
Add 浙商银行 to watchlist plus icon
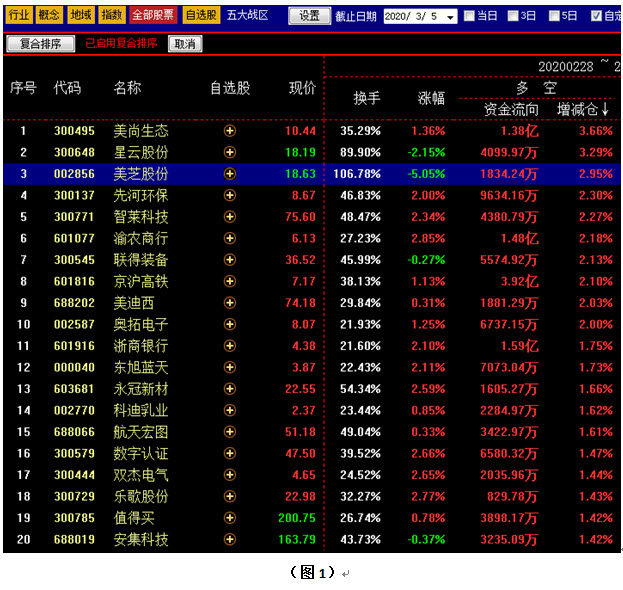point(230,346)
